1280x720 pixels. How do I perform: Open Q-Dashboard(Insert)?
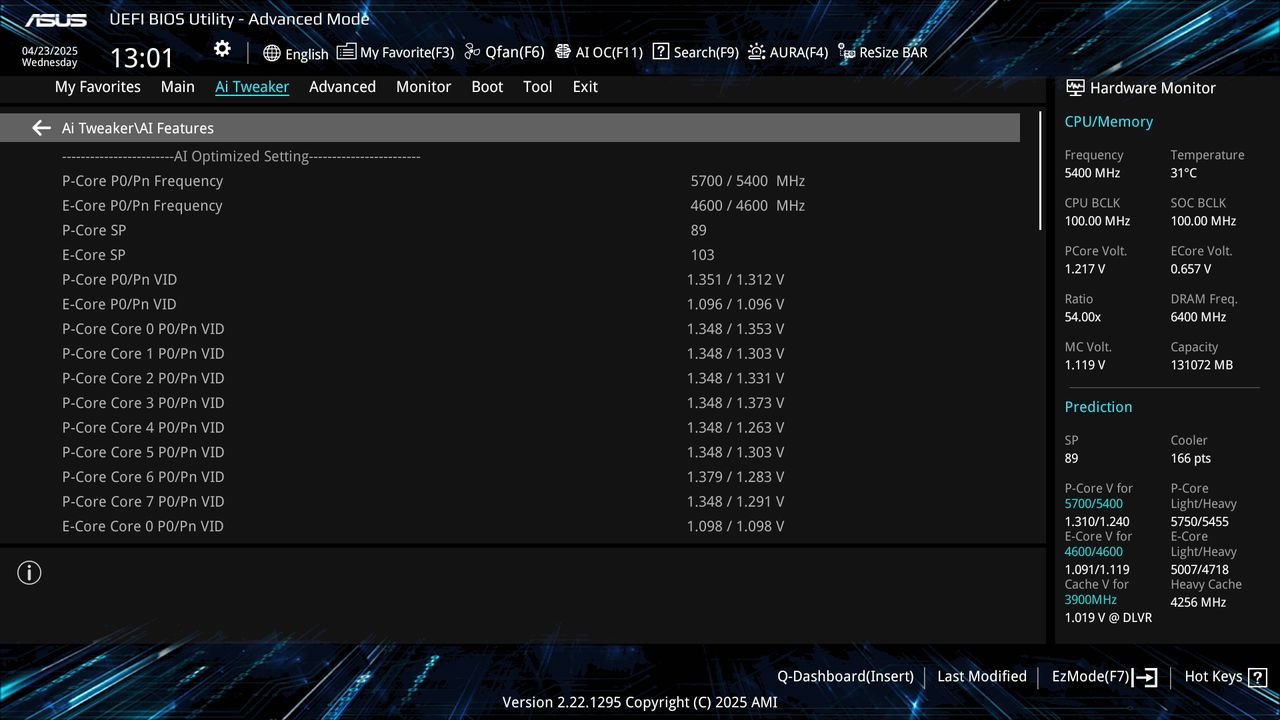(845, 677)
